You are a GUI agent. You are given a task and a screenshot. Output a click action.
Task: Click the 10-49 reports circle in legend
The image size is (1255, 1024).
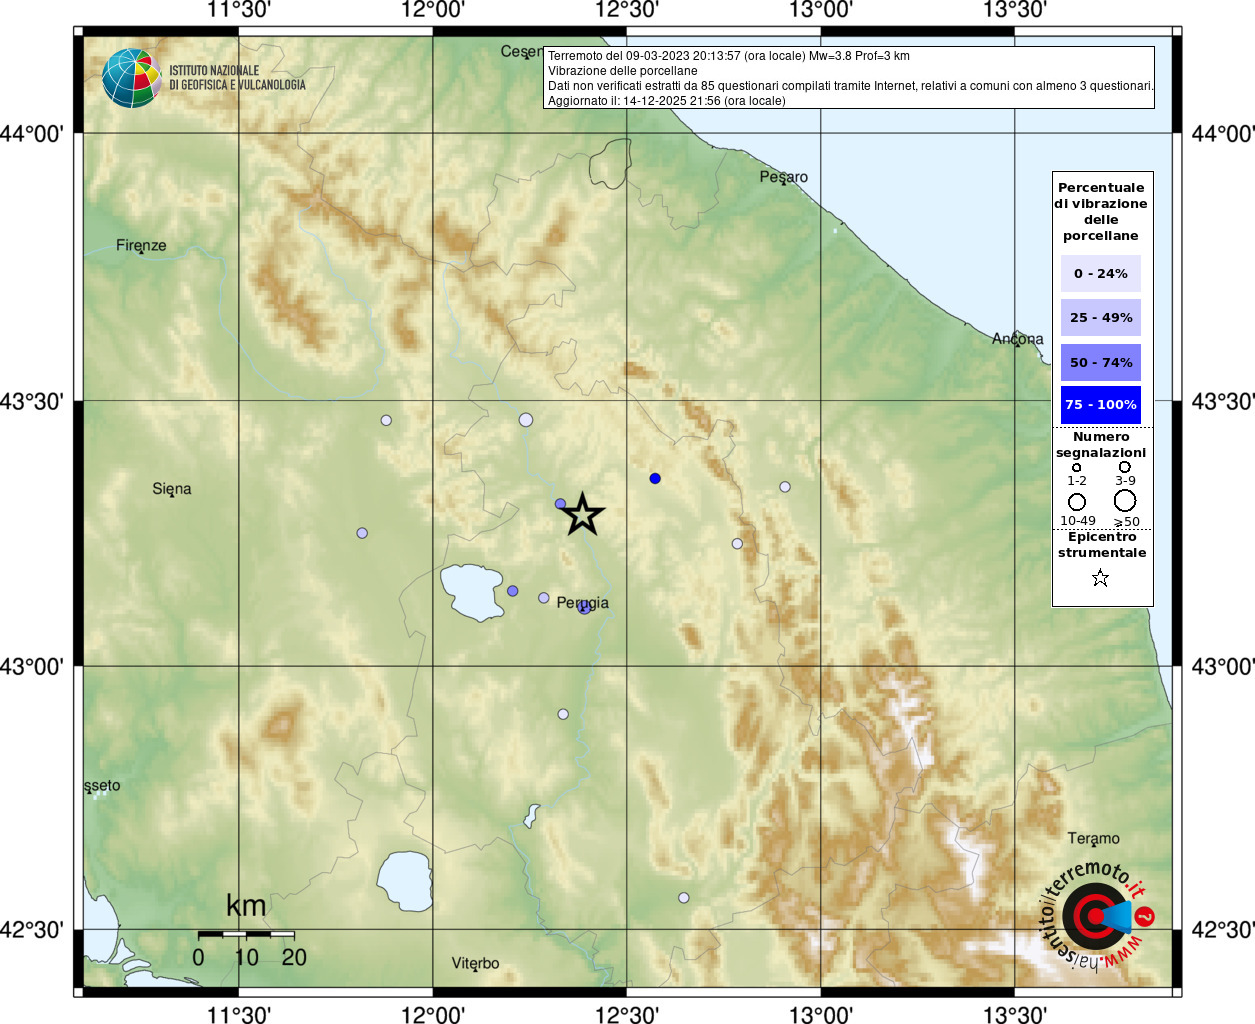[1077, 501]
